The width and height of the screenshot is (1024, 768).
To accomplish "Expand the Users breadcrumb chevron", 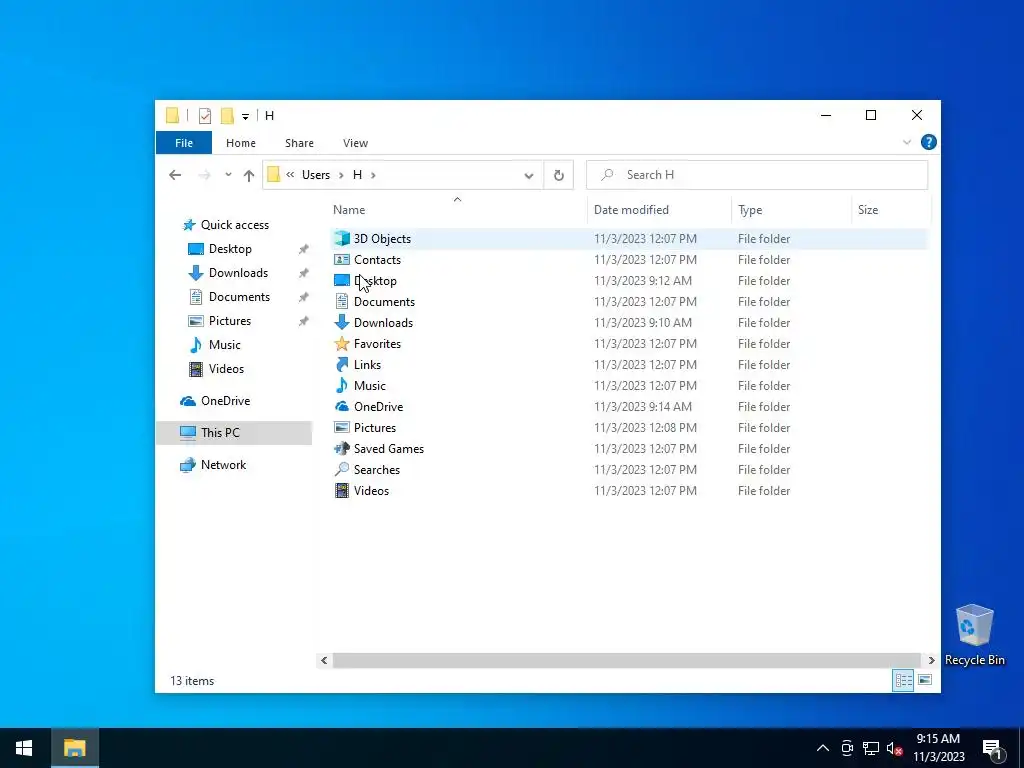I will [x=341, y=175].
